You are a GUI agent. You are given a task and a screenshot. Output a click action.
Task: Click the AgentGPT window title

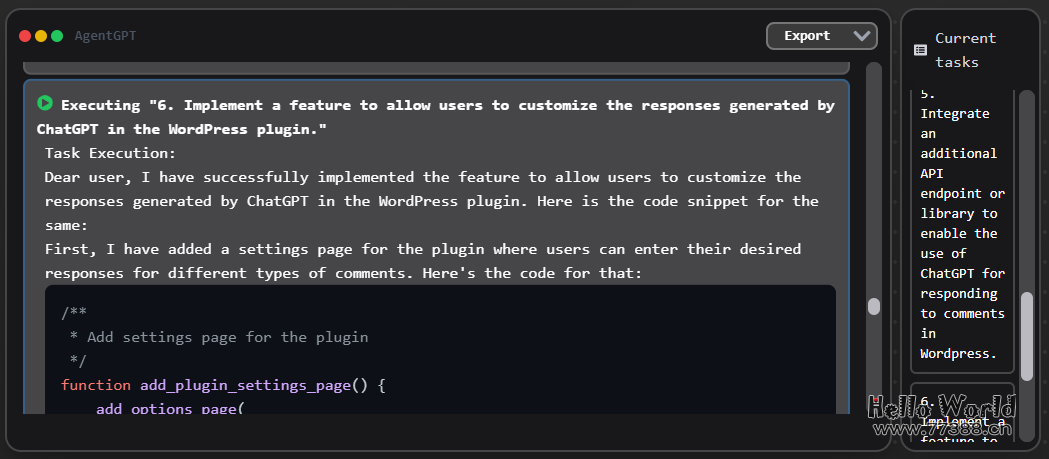[x=106, y=36]
